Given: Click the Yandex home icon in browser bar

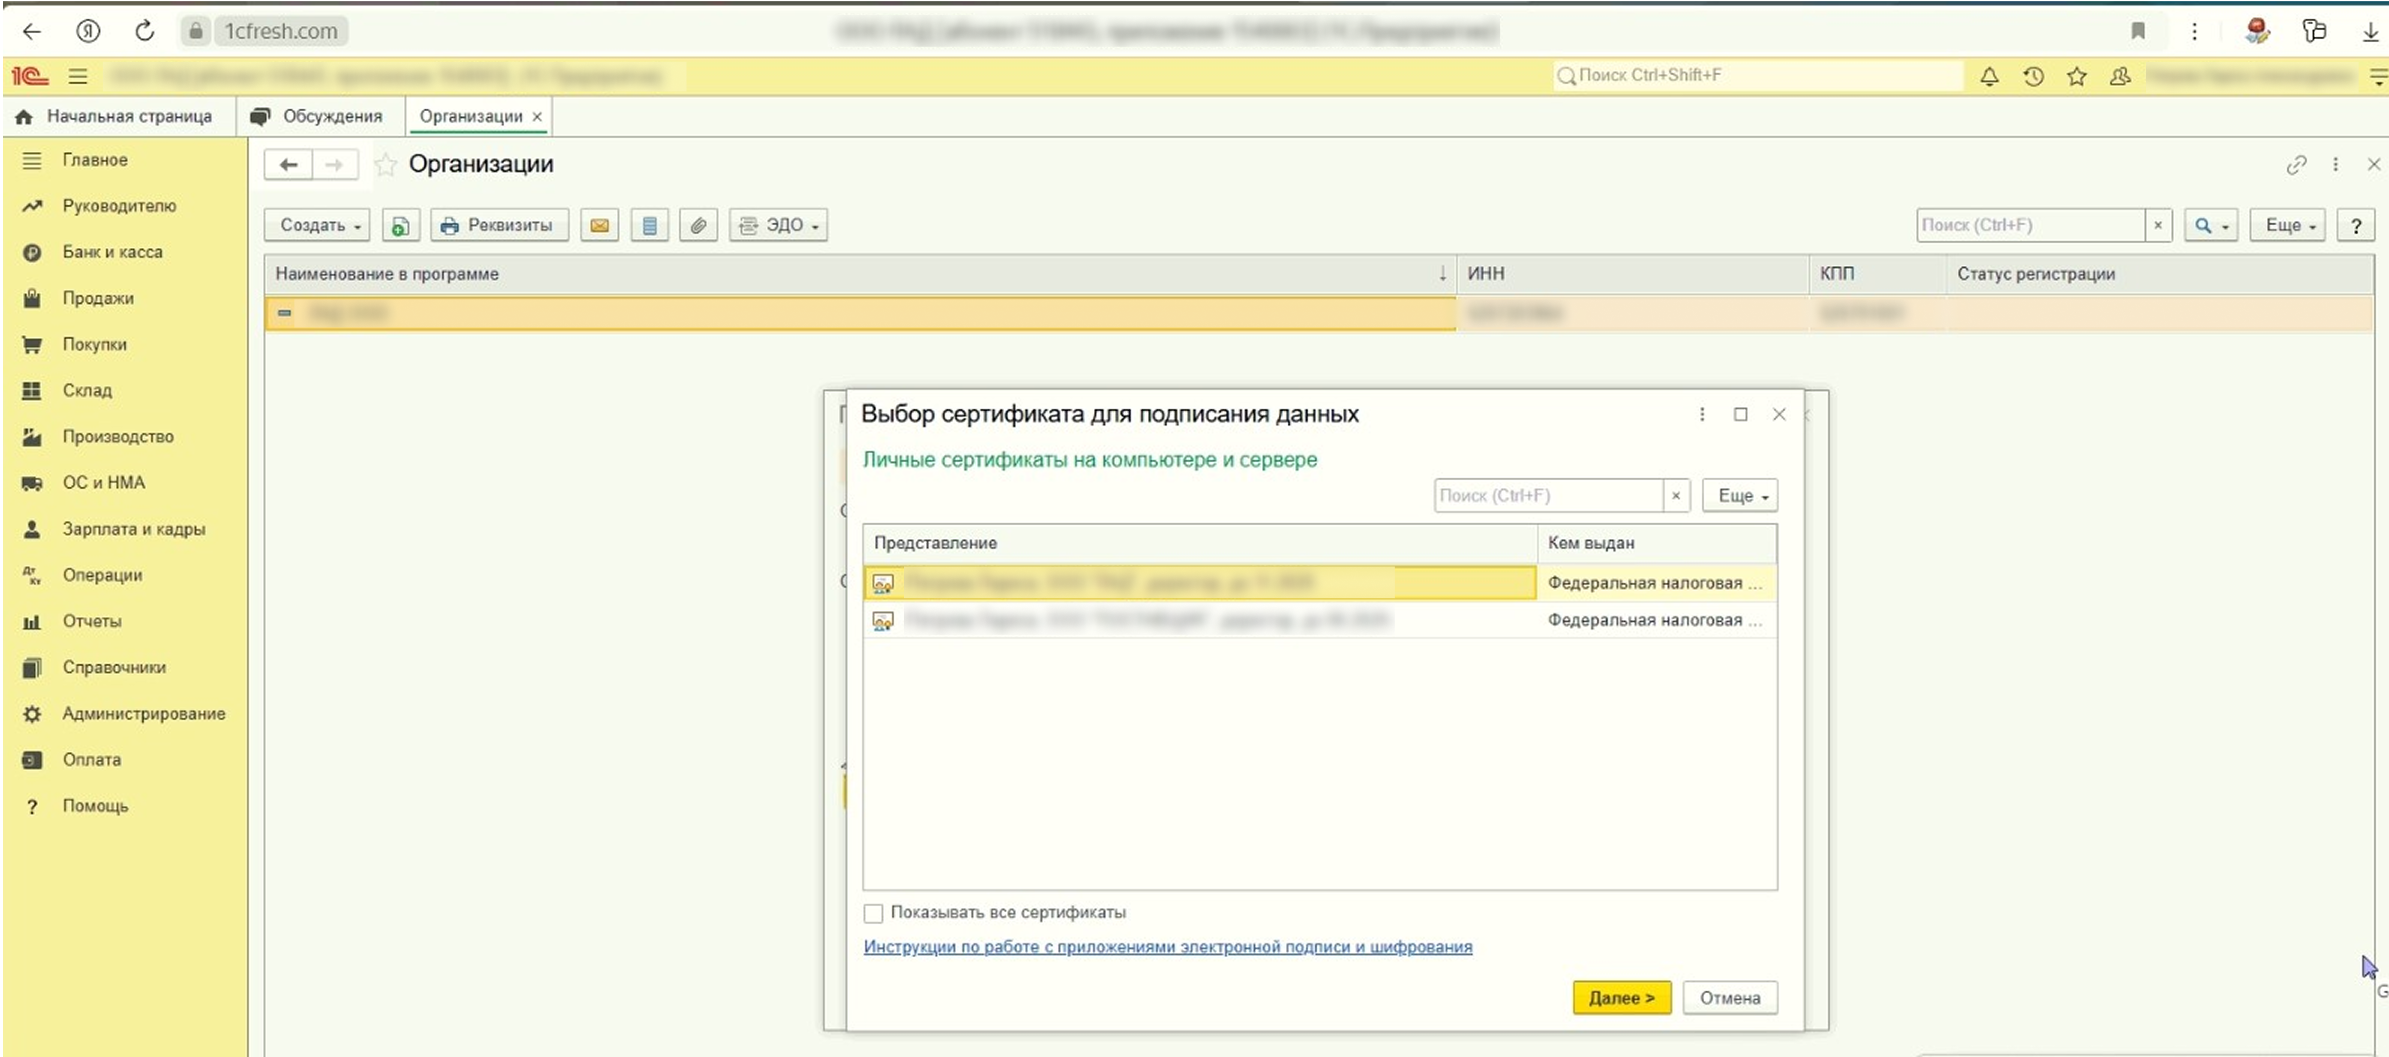Looking at the screenshot, I should point(88,31).
